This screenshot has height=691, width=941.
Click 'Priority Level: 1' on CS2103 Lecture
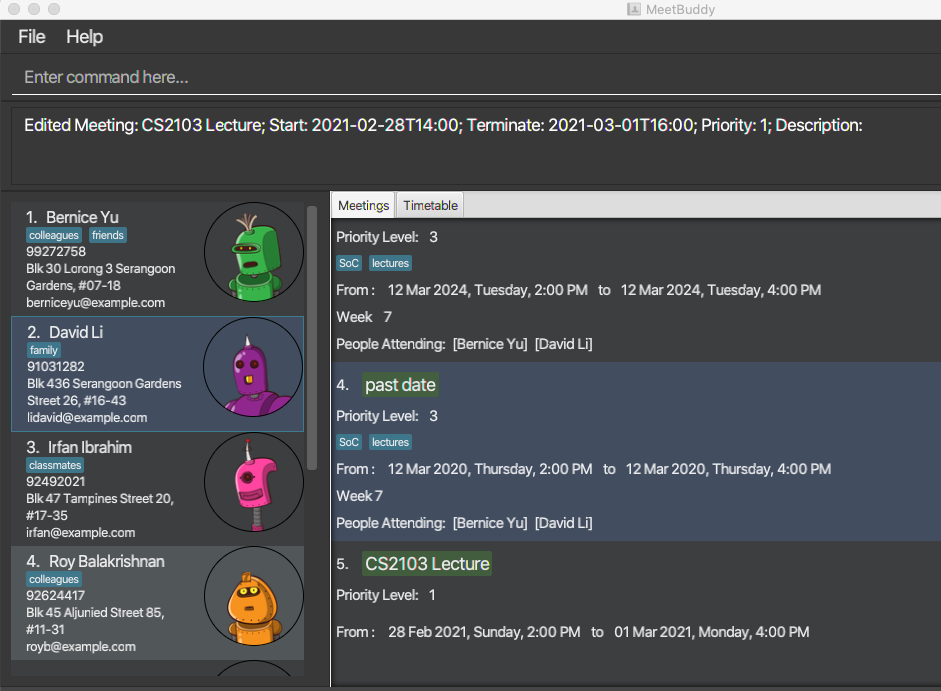coord(386,595)
